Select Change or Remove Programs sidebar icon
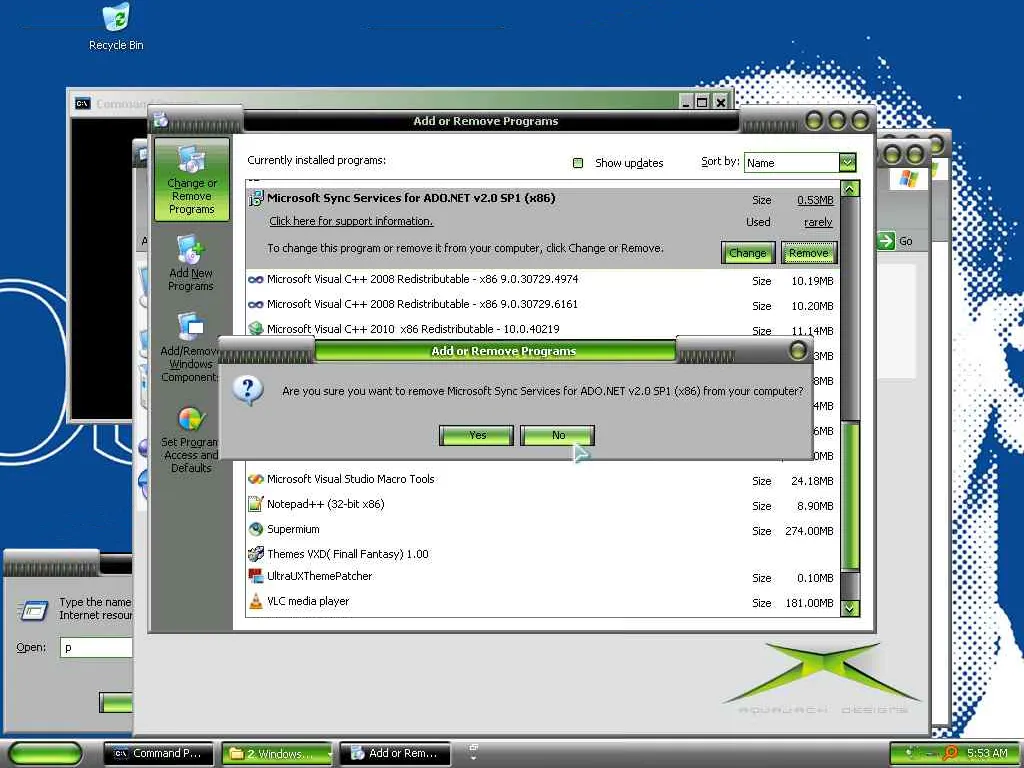Image resolution: width=1024 pixels, height=768 pixels. pyautogui.click(x=191, y=180)
